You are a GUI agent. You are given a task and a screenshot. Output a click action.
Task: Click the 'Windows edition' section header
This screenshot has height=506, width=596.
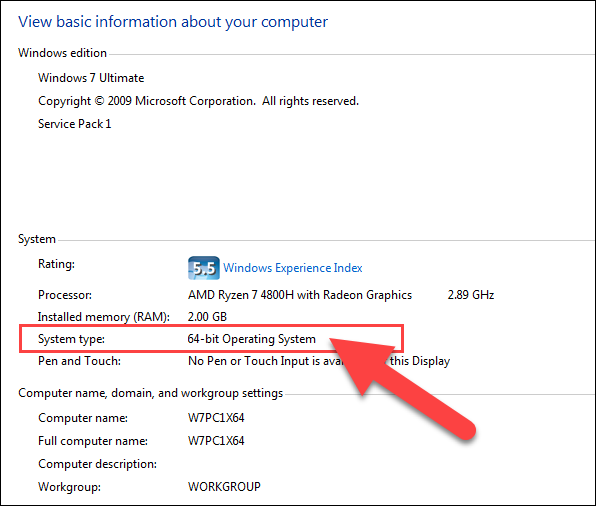(62, 53)
